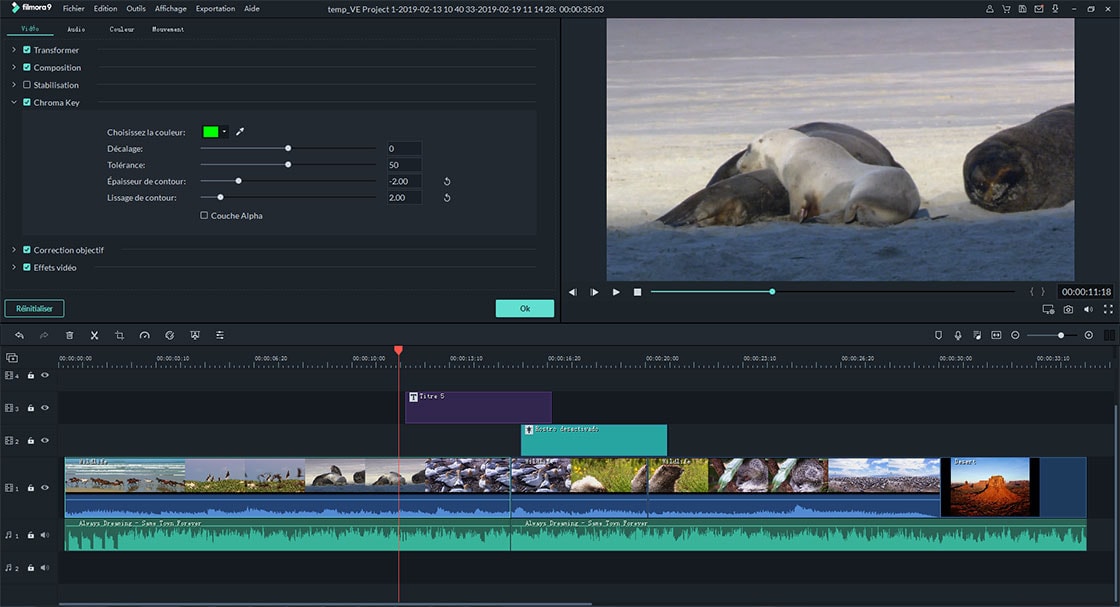The image size is (1120, 607).
Task: Enable the Couche Alpha checkbox
Action: 204,215
